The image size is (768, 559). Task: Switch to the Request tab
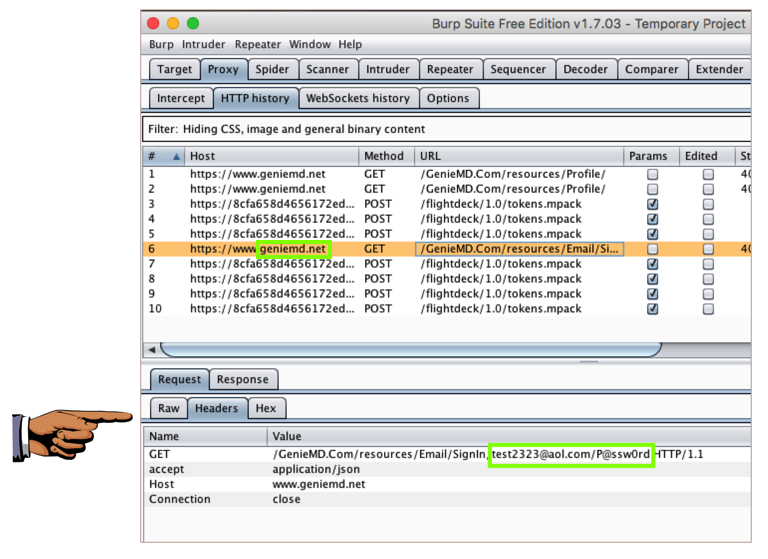[179, 379]
